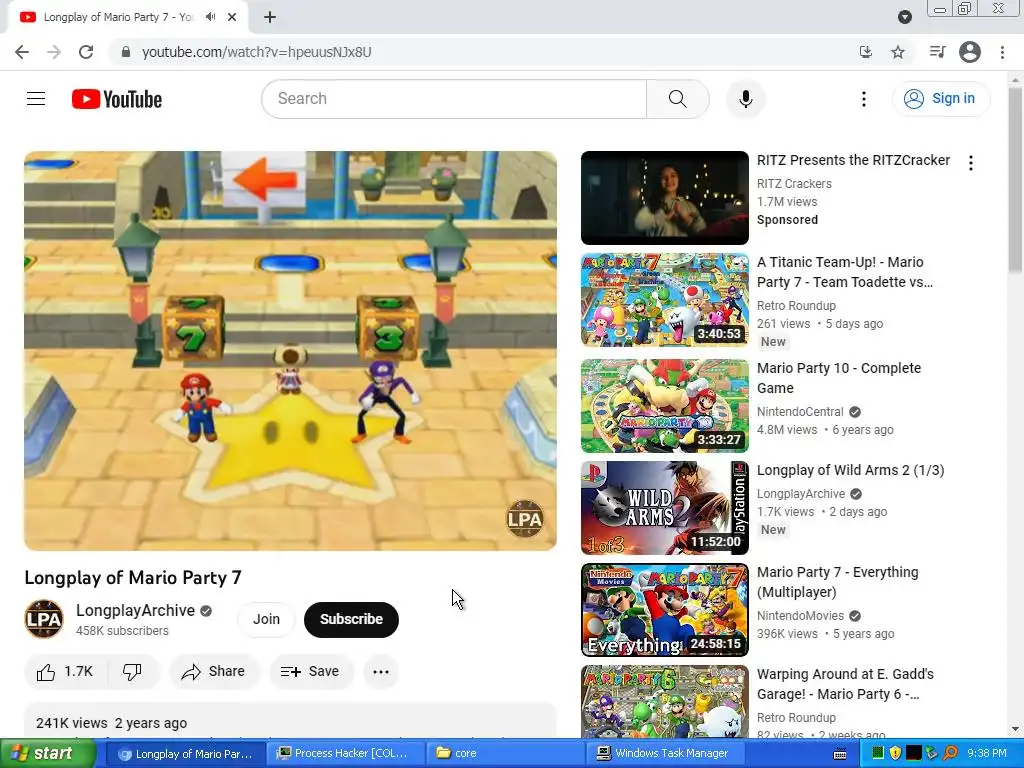Open the tab search dropdown arrow
The image size is (1024, 768).
[x=904, y=17]
